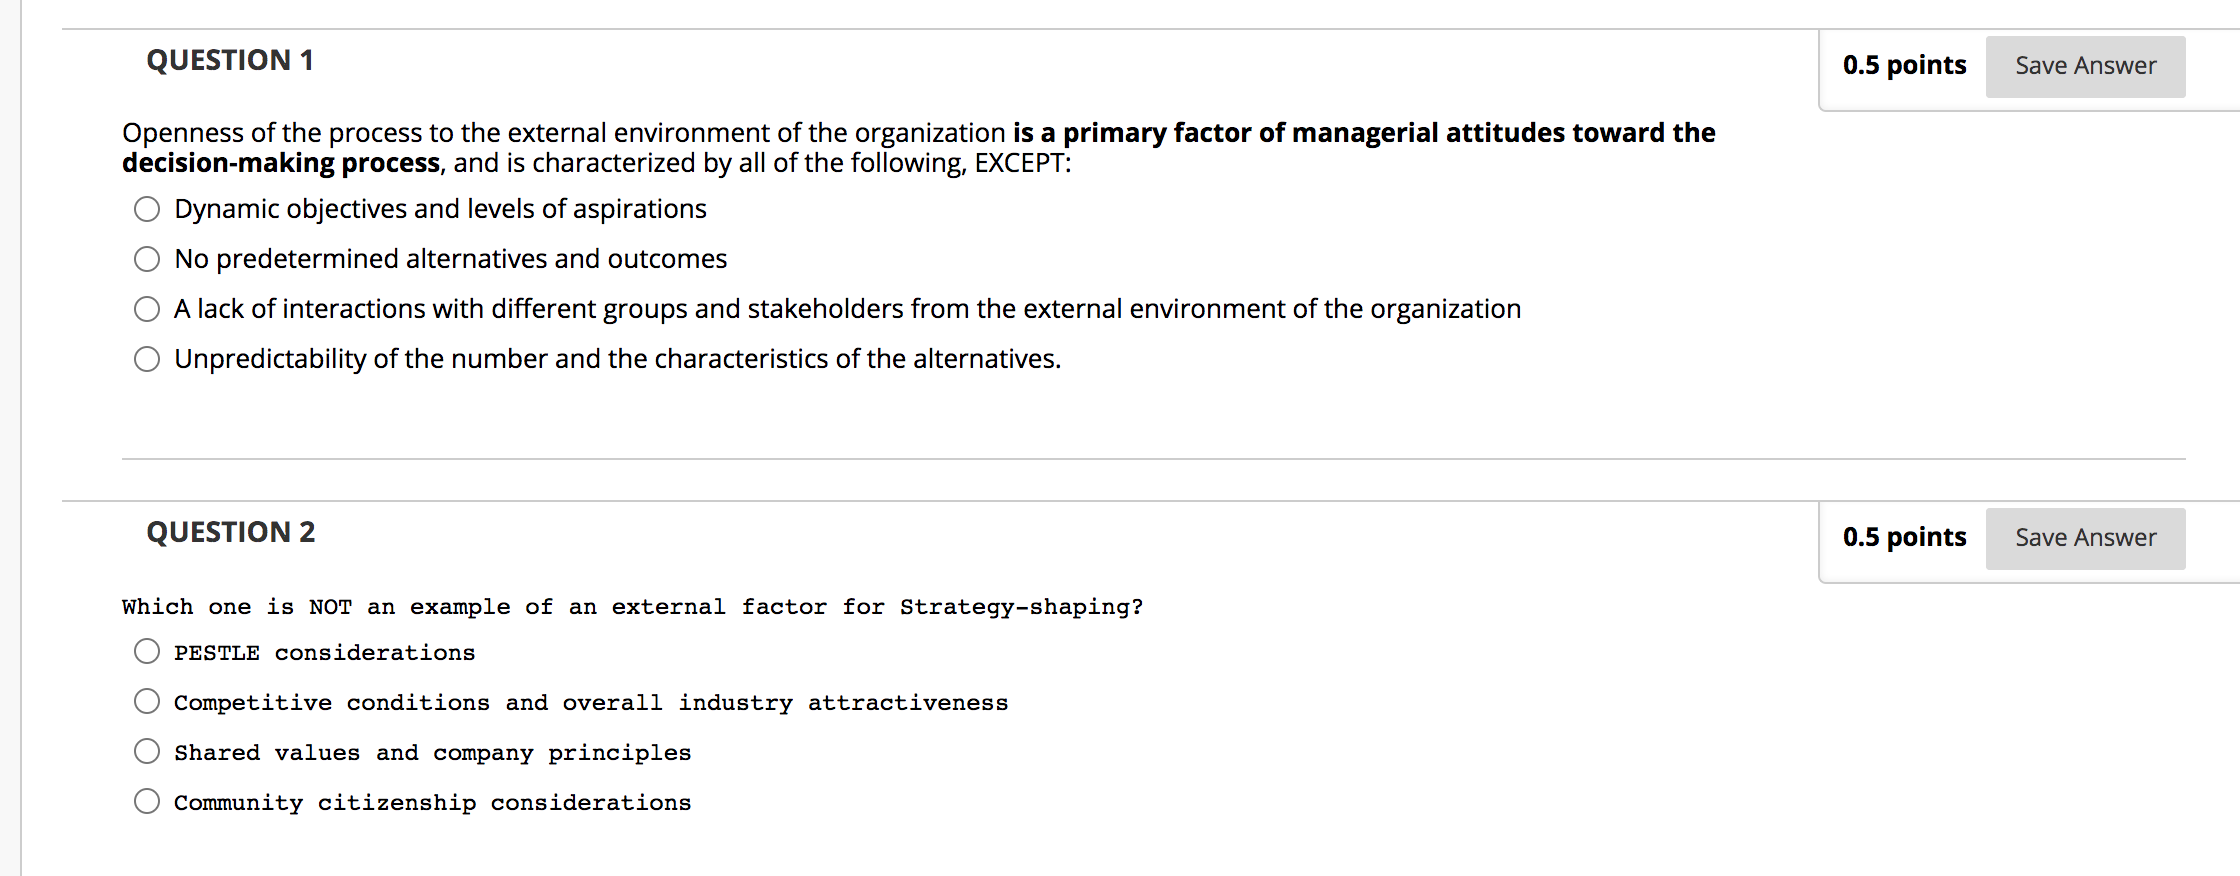Click Save Answer for Question 2
The height and width of the screenshot is (876, 2240).
point(2085,537)
